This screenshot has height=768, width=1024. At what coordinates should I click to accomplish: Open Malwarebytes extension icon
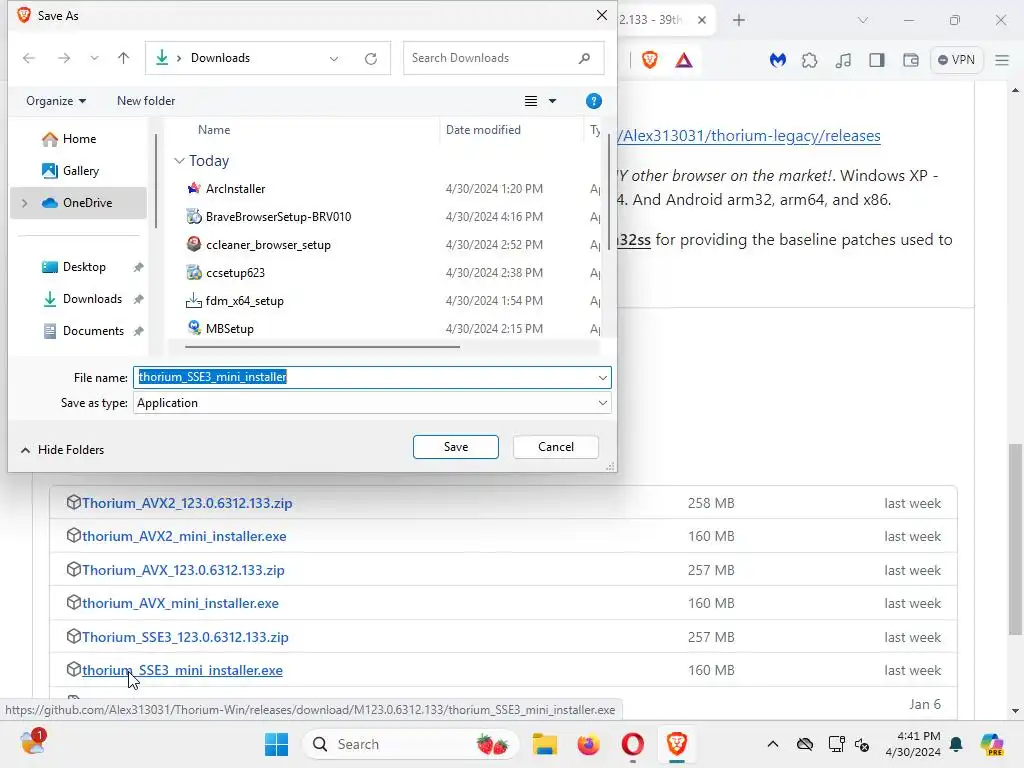tap(777, 60)
